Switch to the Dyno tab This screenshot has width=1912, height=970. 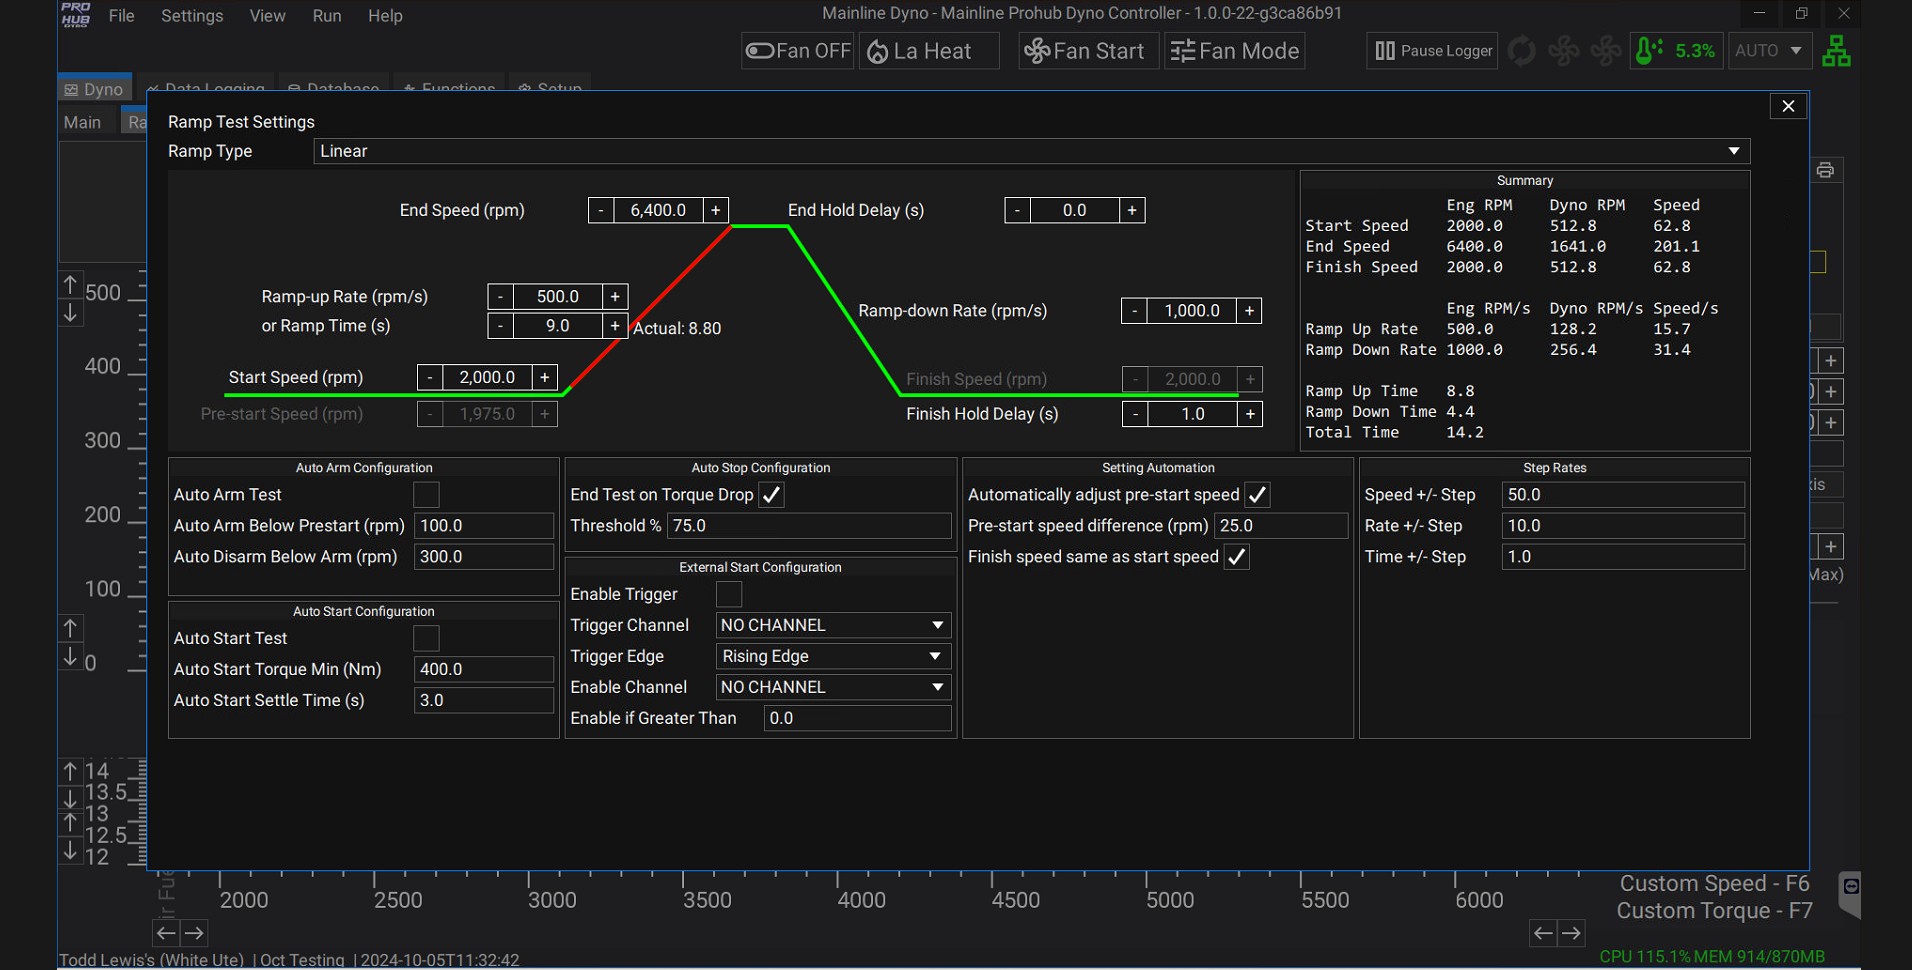(94, 89)
